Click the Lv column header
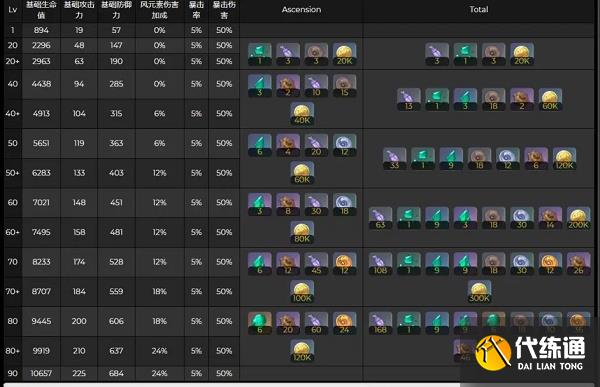This screenshot has width=600, height=387. coord(13,10)
